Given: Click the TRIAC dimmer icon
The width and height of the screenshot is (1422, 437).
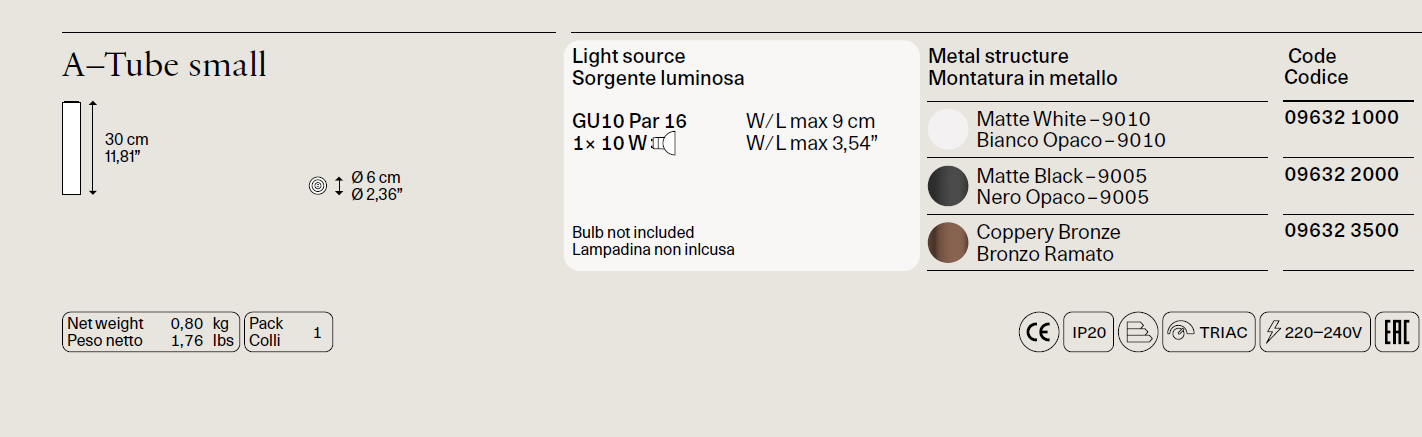Looking at the screenshot, I should click(x=1209, y=332).
